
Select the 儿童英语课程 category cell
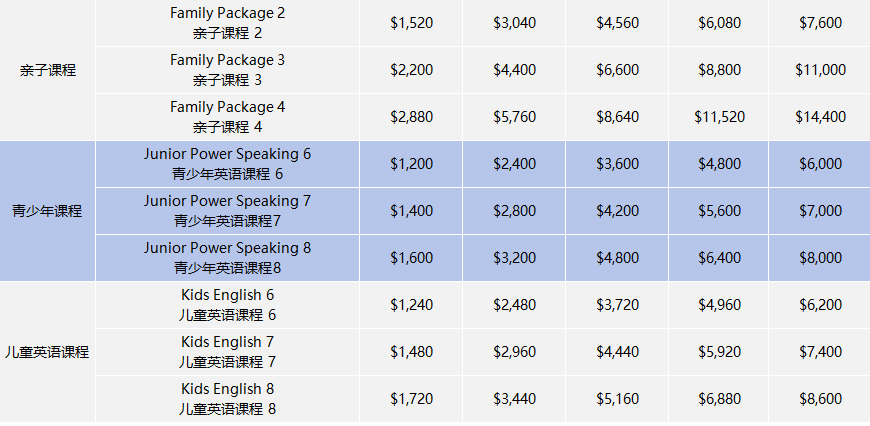pyautogui.click(x=47, y=352)
